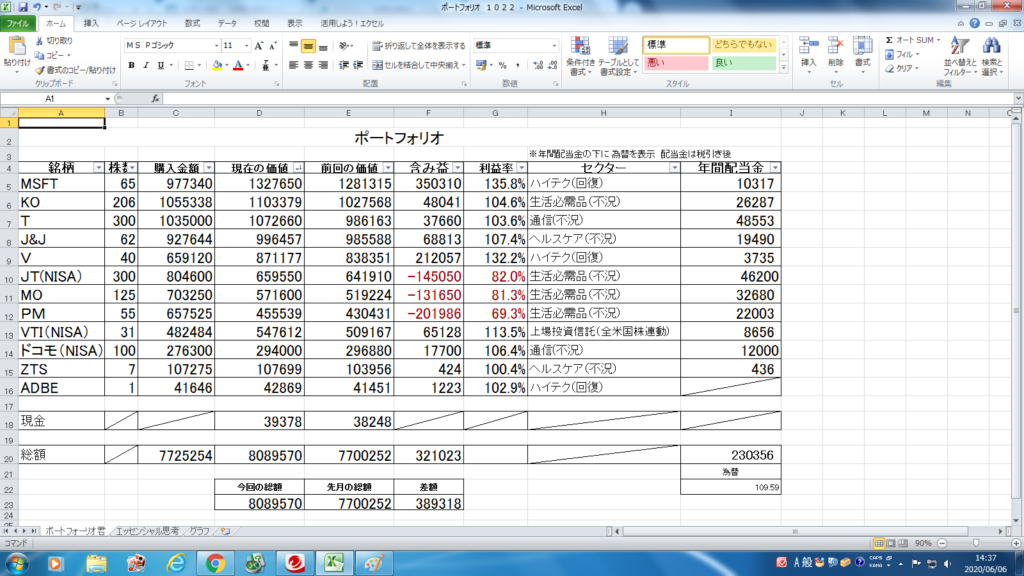Click the zoom slider in status bar

coord(977,543)
